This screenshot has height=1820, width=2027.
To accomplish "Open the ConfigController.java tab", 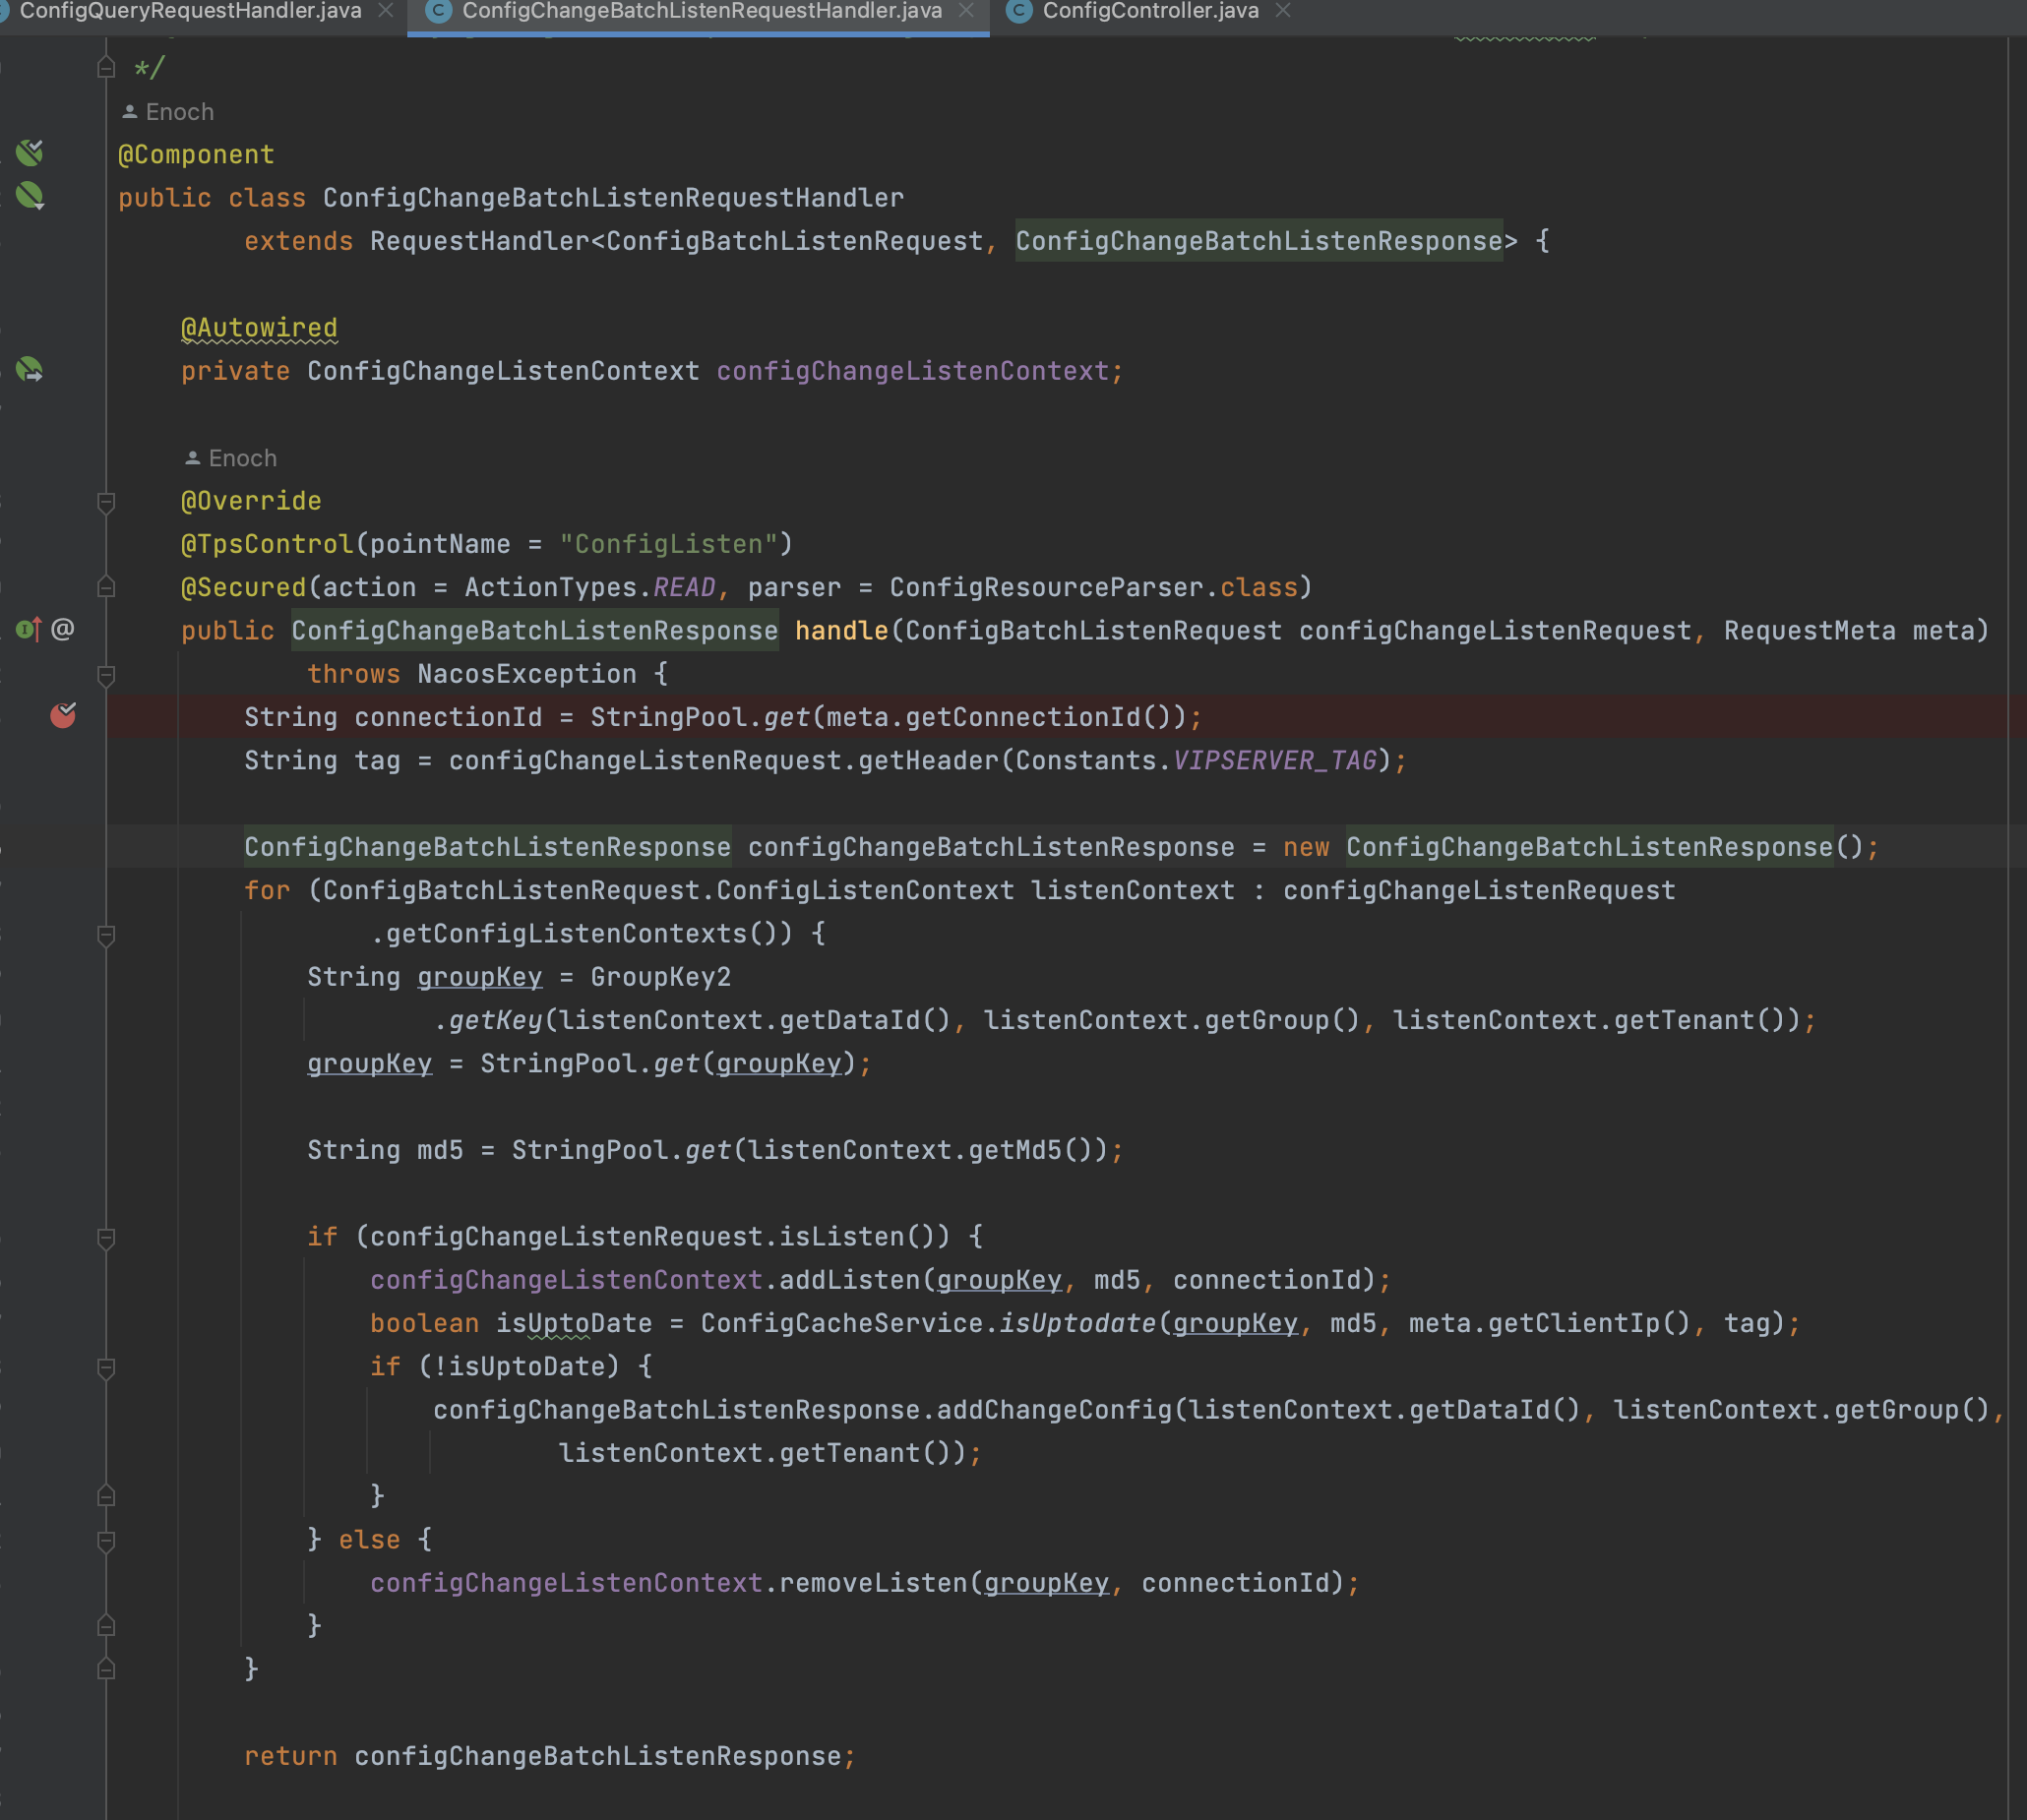I will [x=1150, y=11].
